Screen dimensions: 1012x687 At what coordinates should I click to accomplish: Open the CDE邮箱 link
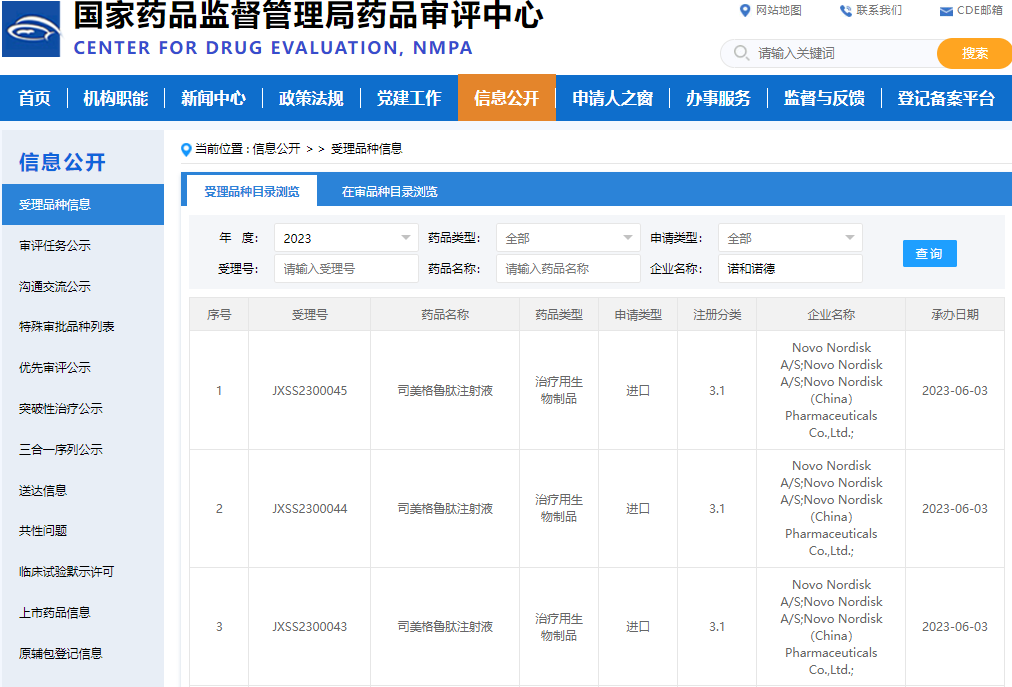[979, 10]
